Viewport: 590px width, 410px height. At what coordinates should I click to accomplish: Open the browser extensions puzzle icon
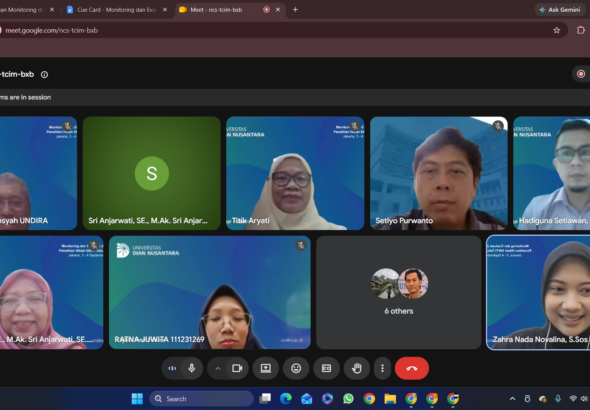coord(581,30)
